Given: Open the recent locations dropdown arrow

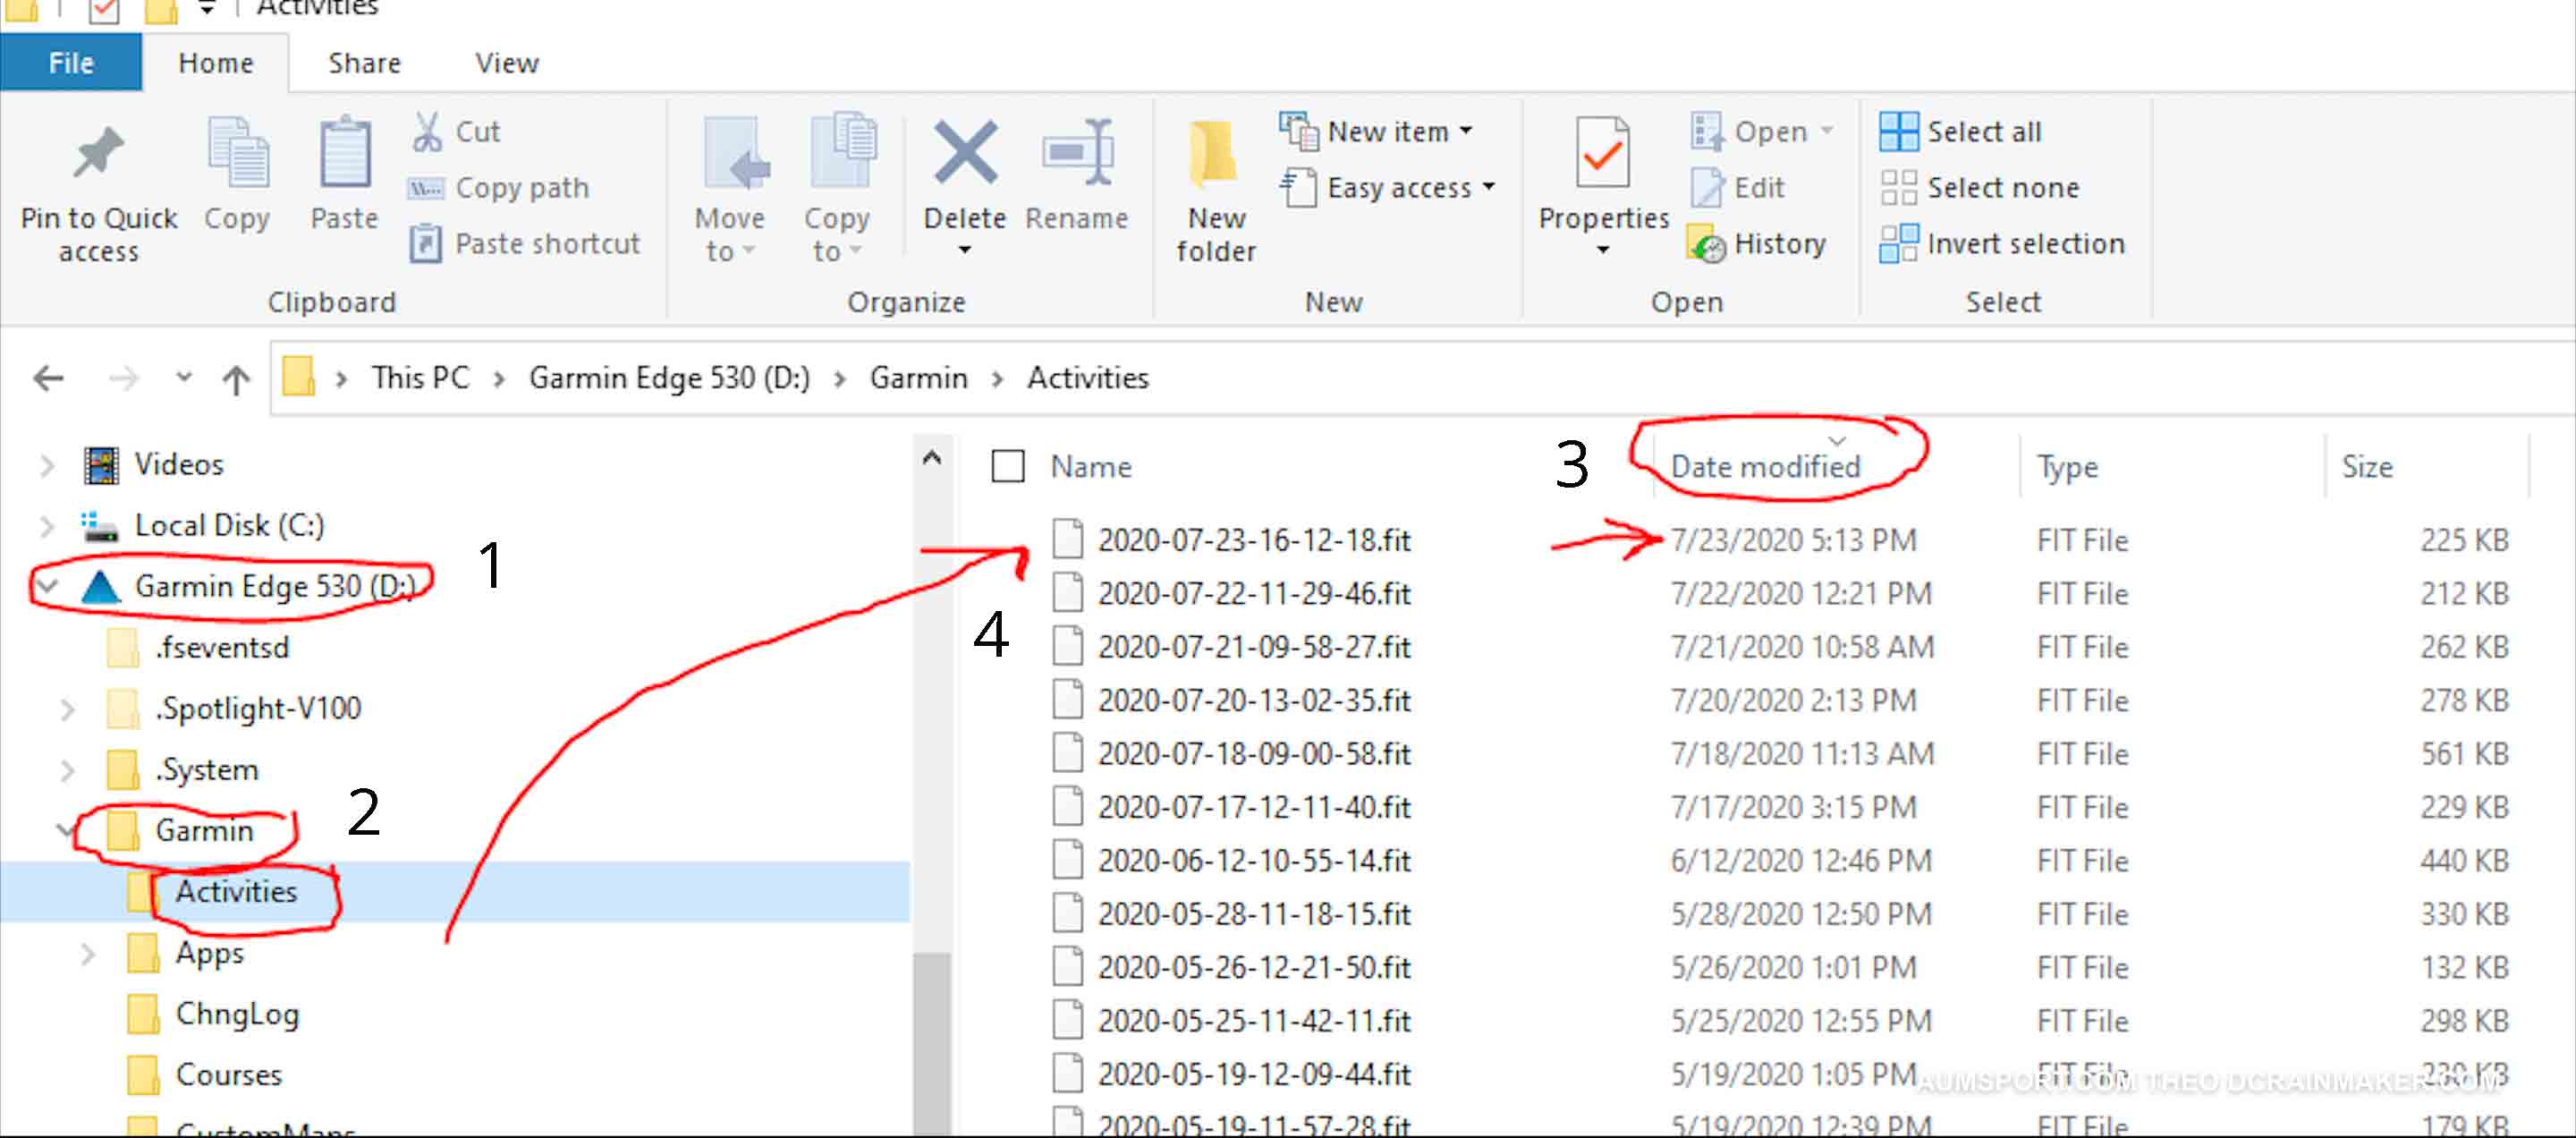Looking at the screenshot, I should [x=183, y=377].
